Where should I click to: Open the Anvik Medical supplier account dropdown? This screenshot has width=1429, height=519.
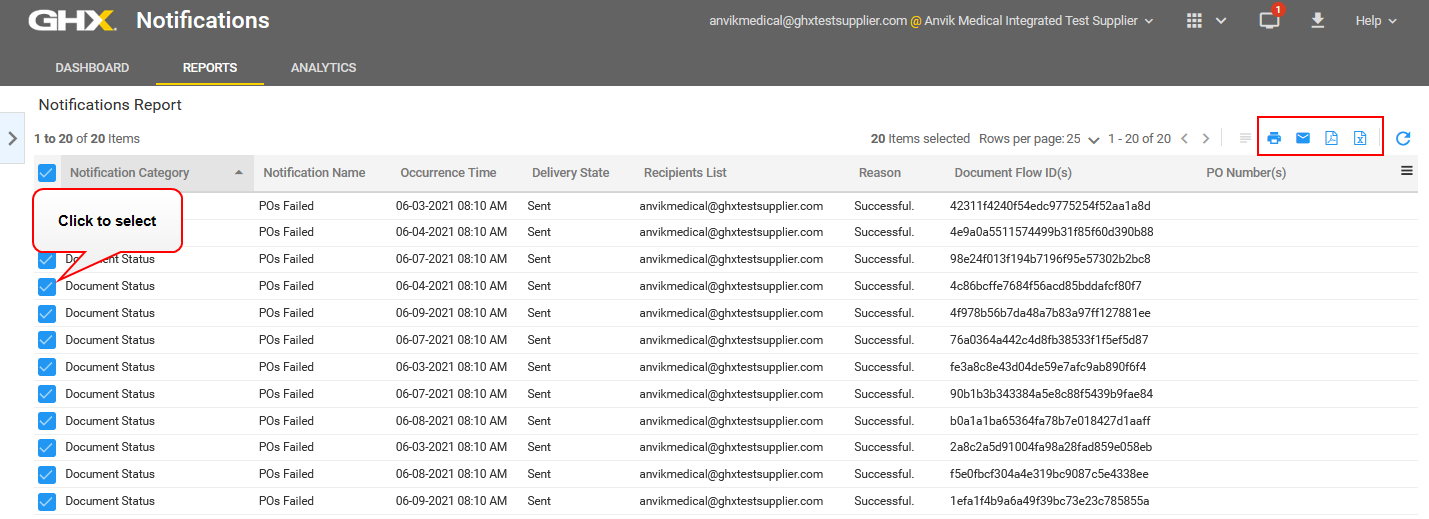pyautogui.click(x=1039, y=21)
